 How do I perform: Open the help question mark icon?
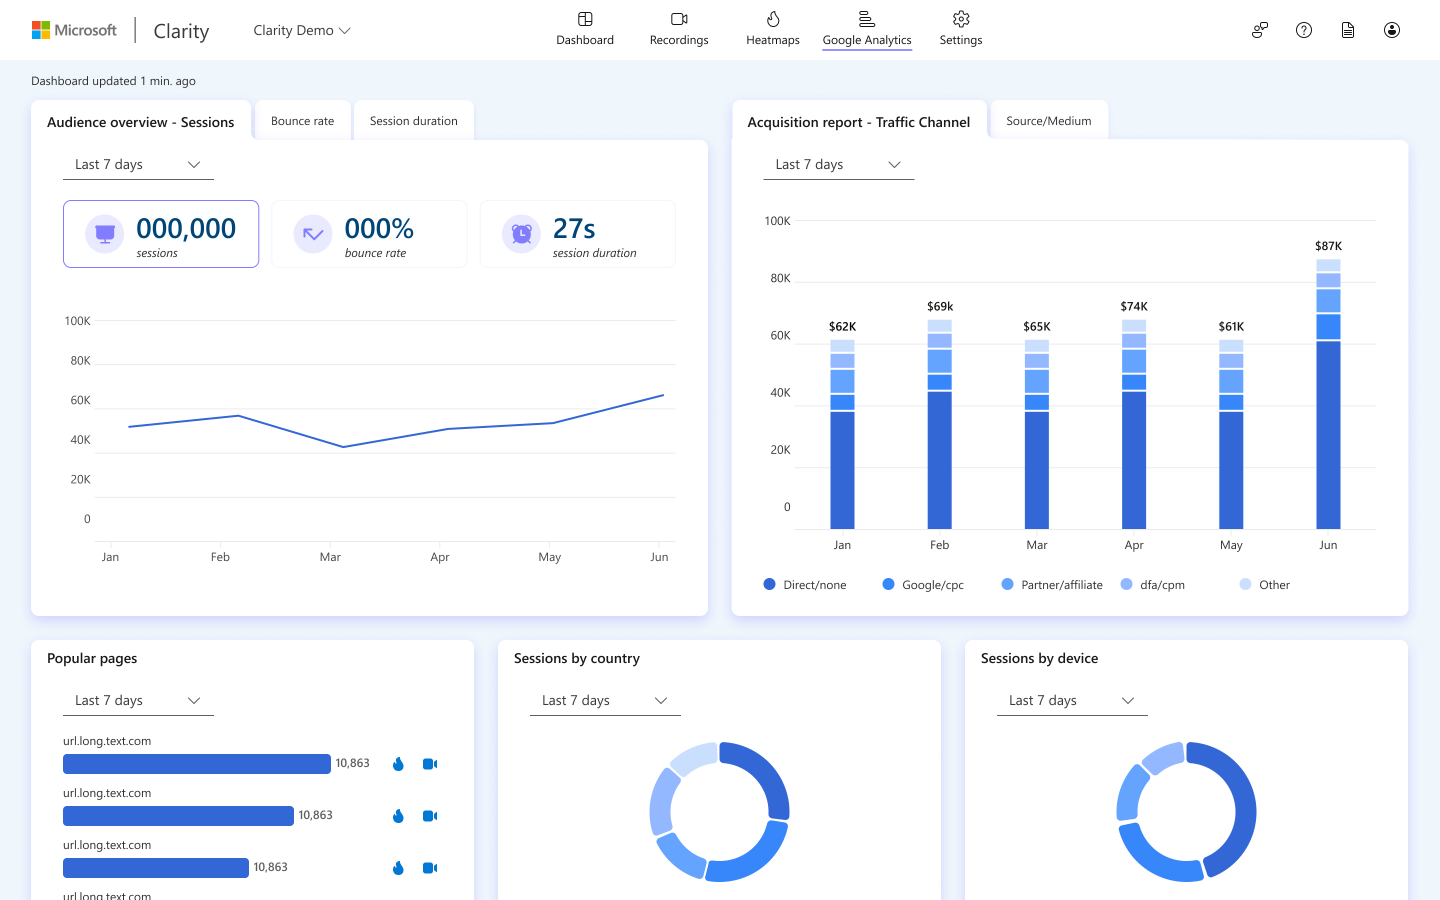[x=1303, y=30]
